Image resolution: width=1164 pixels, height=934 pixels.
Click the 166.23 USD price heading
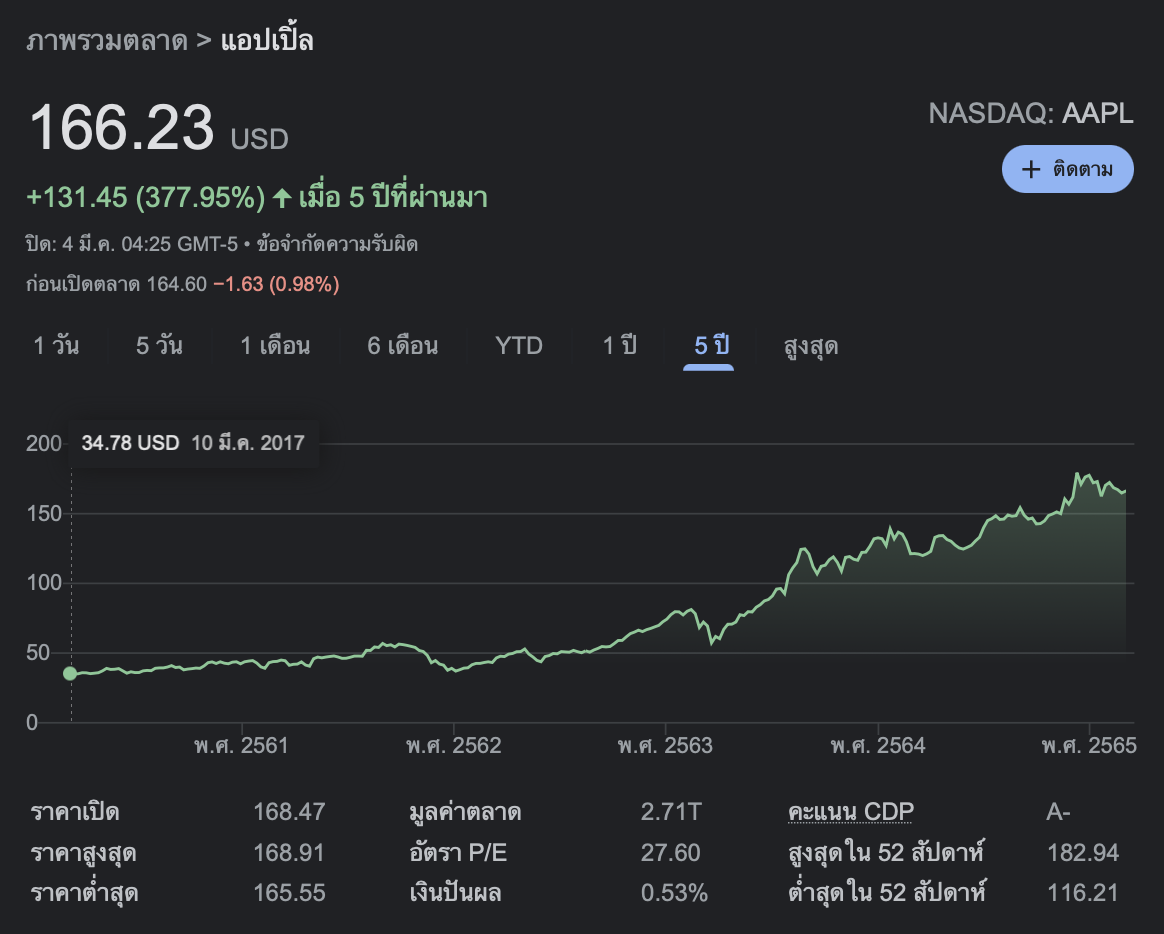coord(158,130)
